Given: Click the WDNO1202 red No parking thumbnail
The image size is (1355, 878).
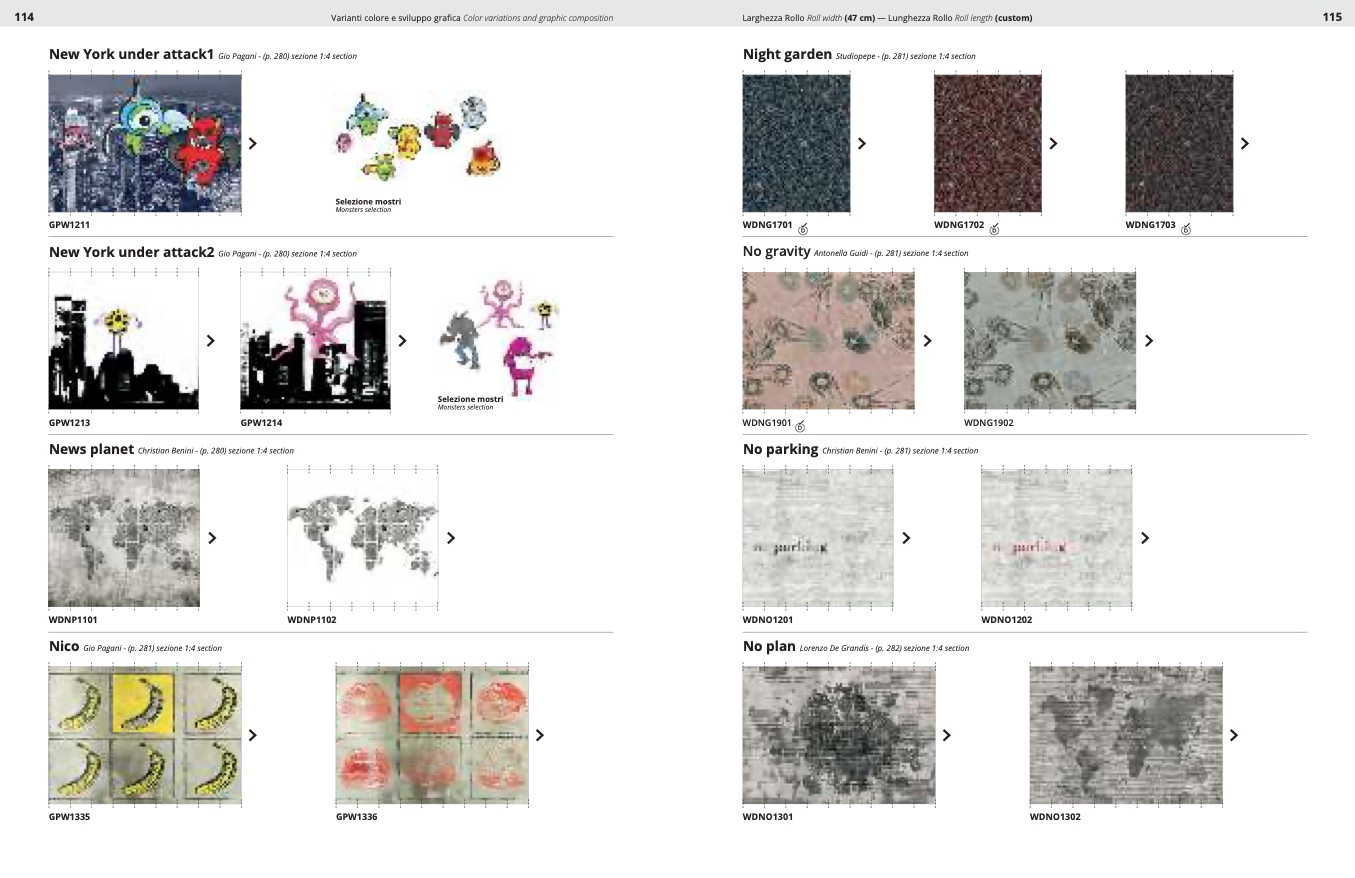Looking at the screenshot, I should point(1056,538).
